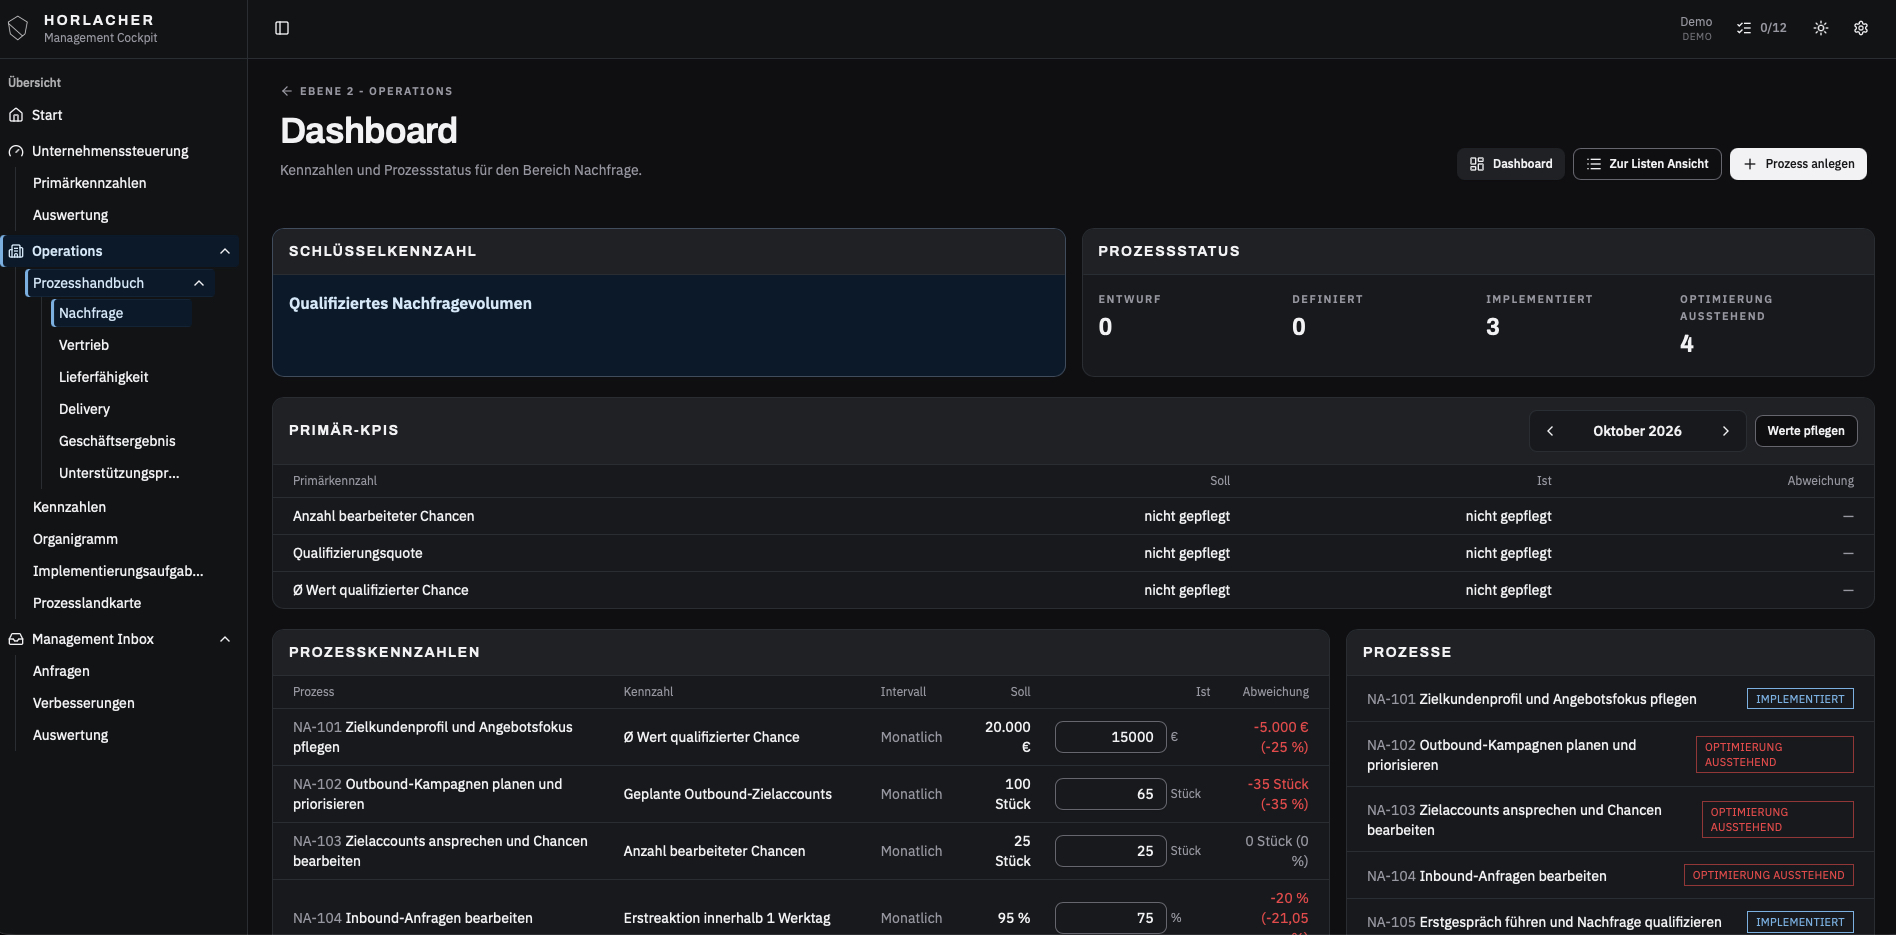Image resolution: width=1896 pixels, height=935 pixels.
Task: Click the Prozess anlegen button
Action: click(1798, 164)
